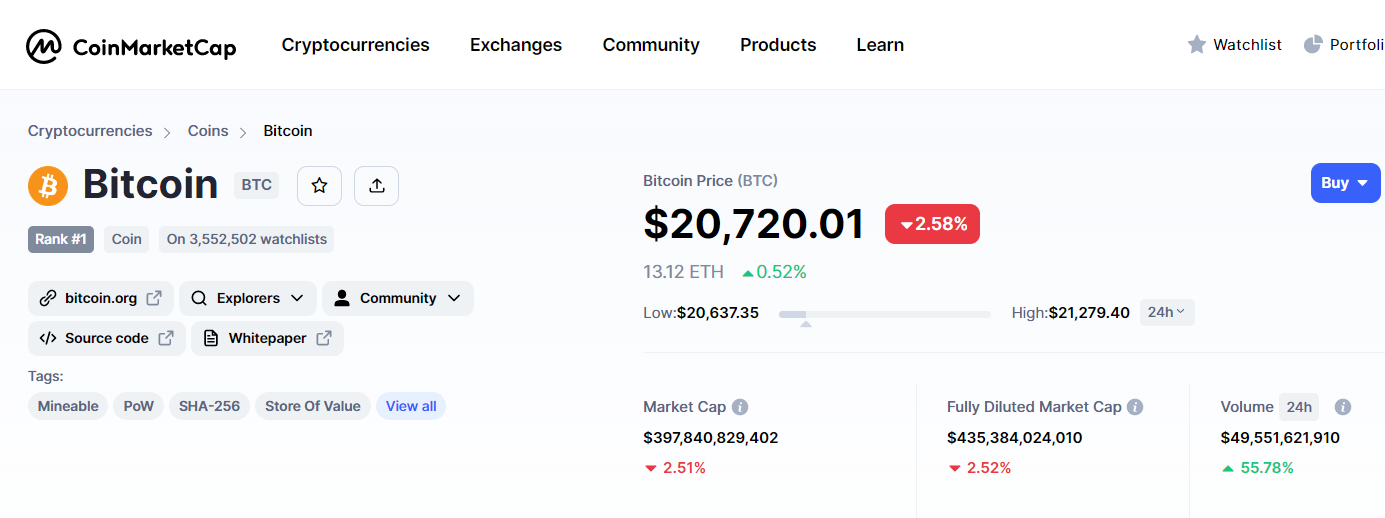
Task: Open the Whitepaper link
Action: point(267,338)
